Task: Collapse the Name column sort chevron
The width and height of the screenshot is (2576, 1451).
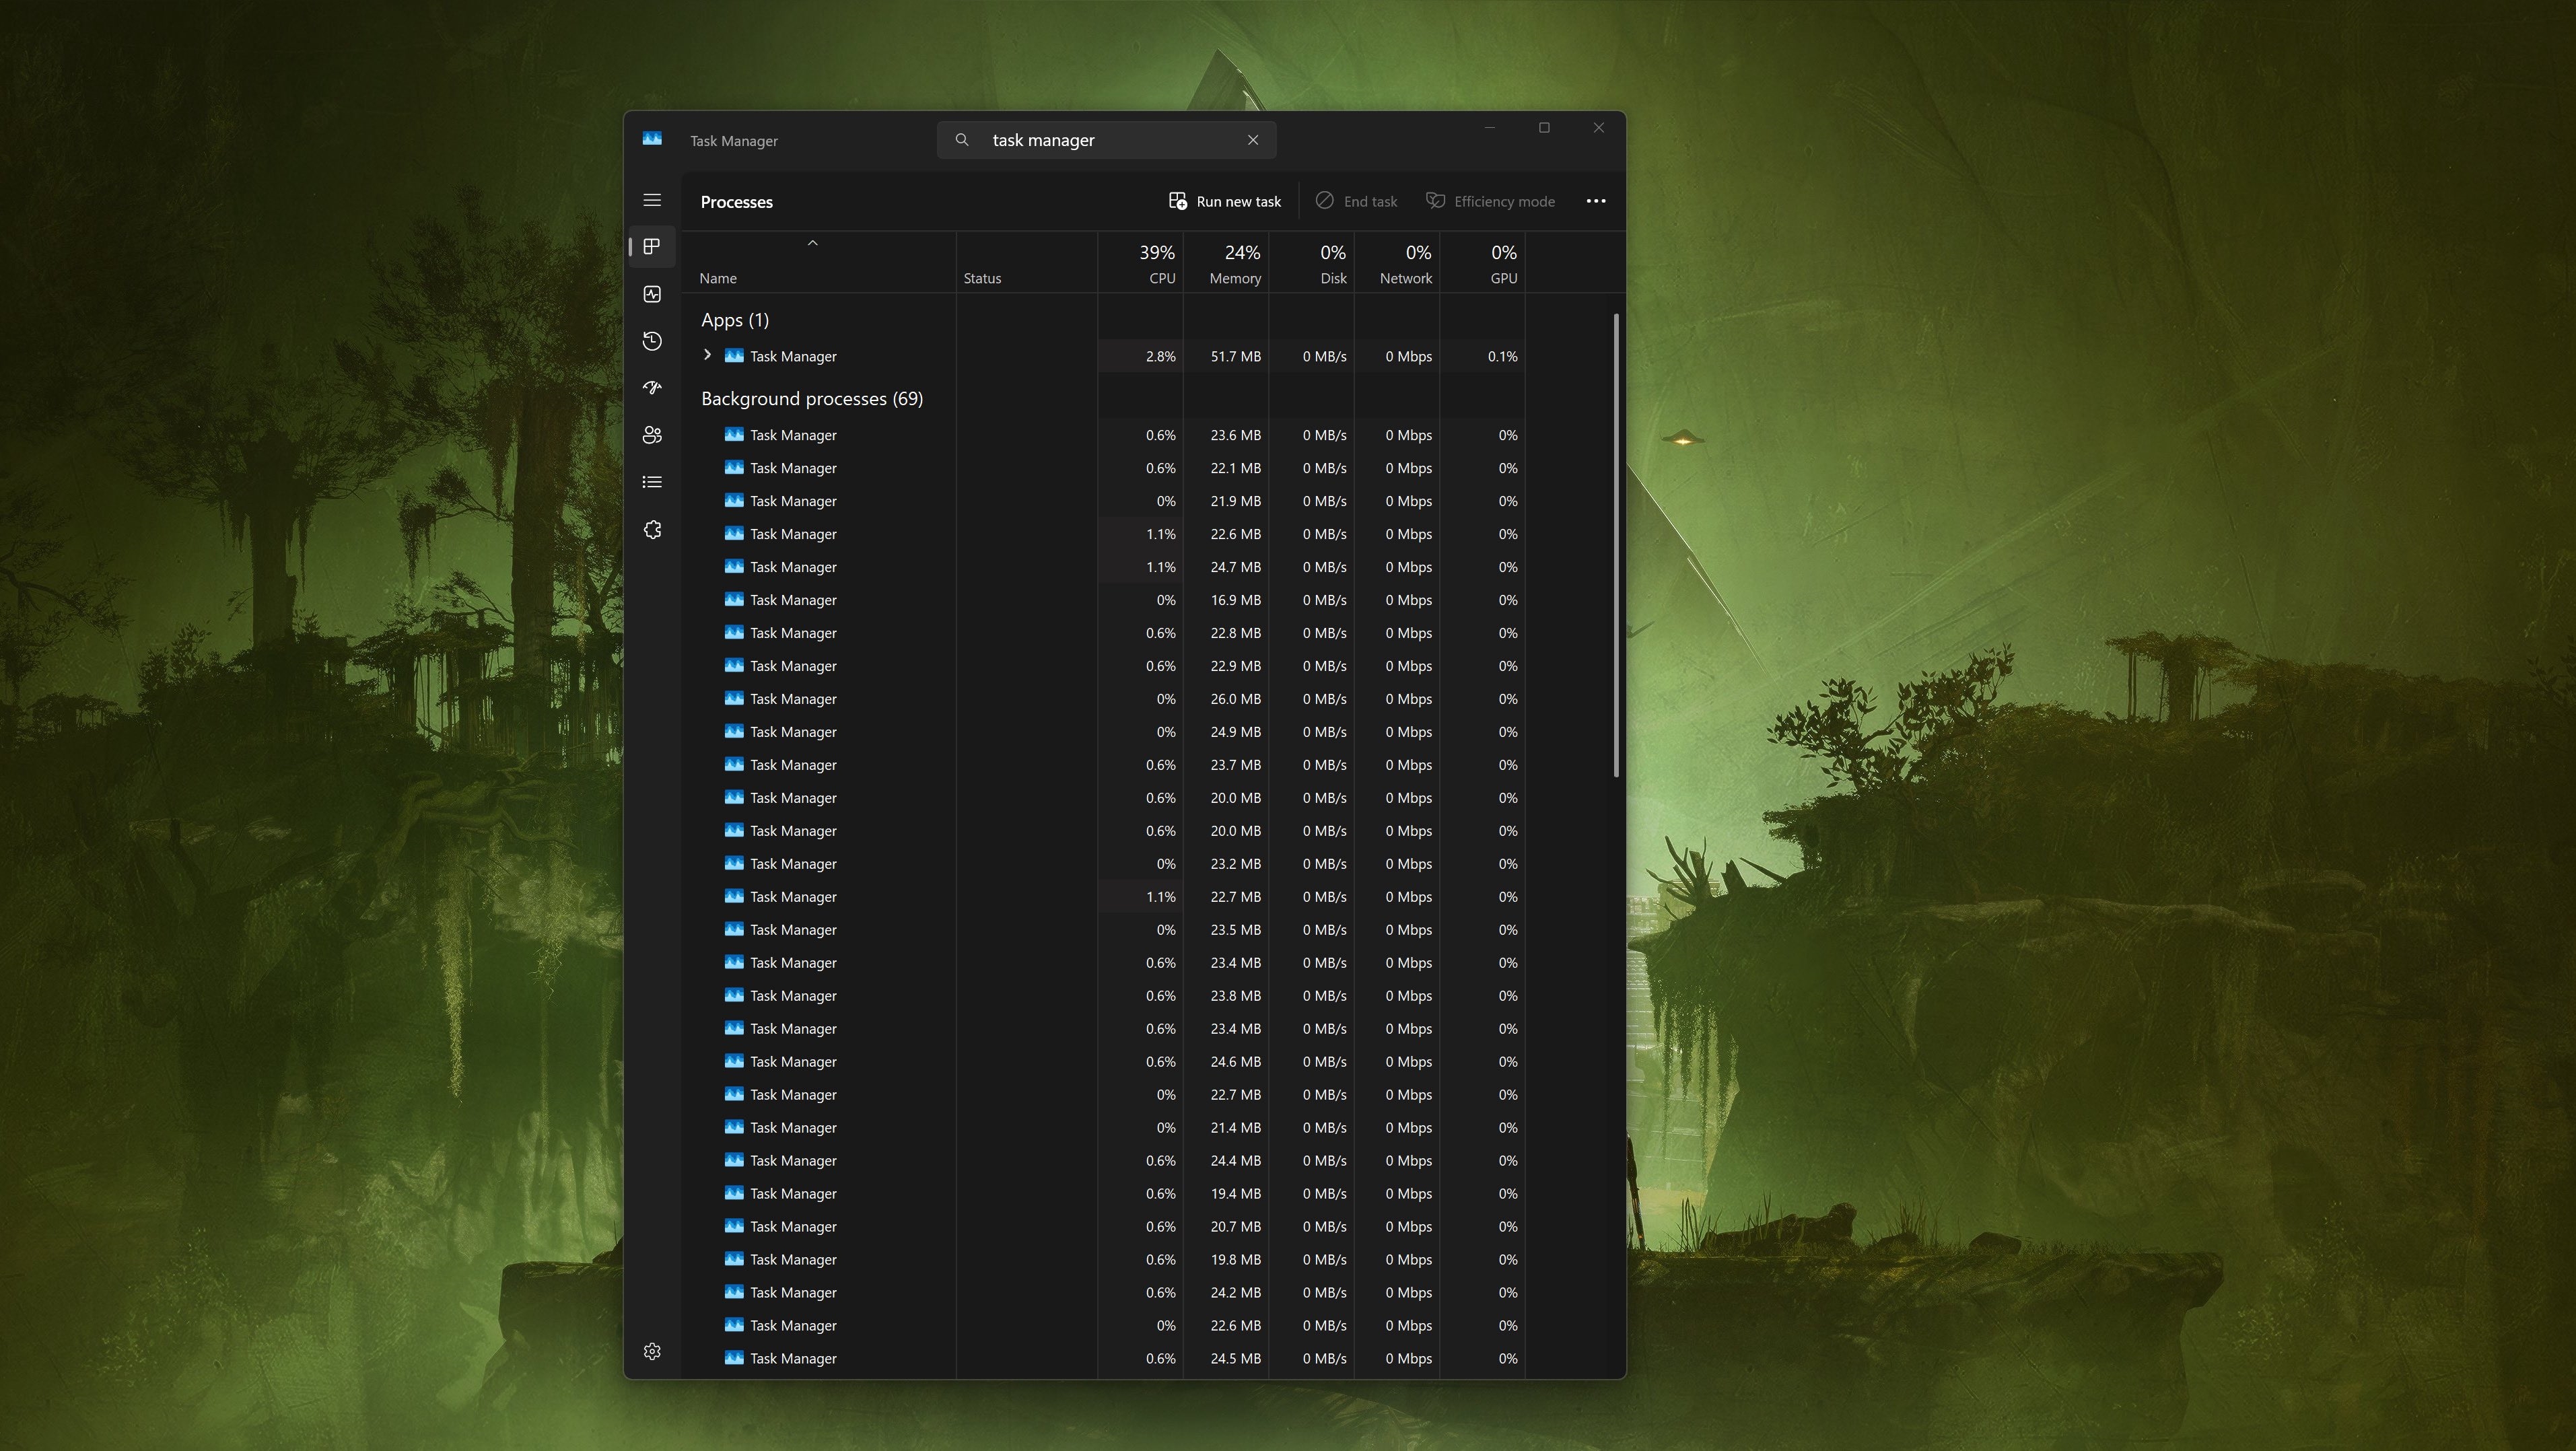Action: coord(812,242)
